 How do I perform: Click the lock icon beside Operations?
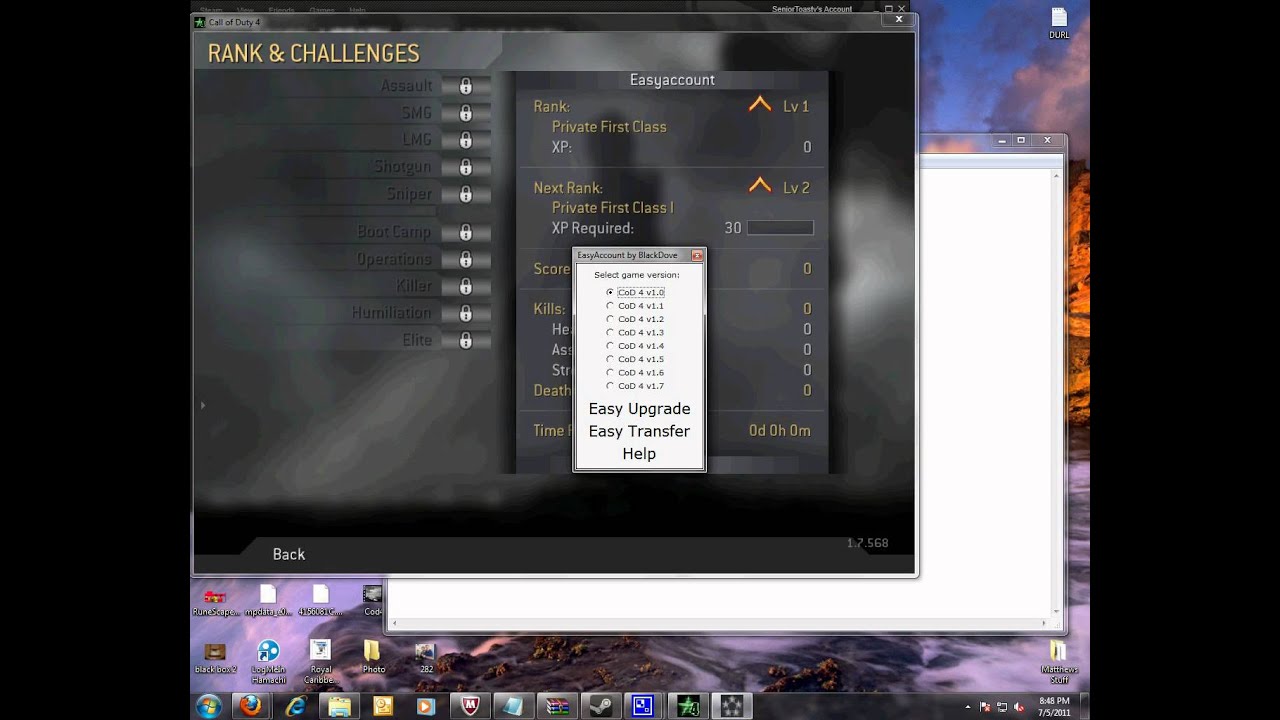coord(466,259)
